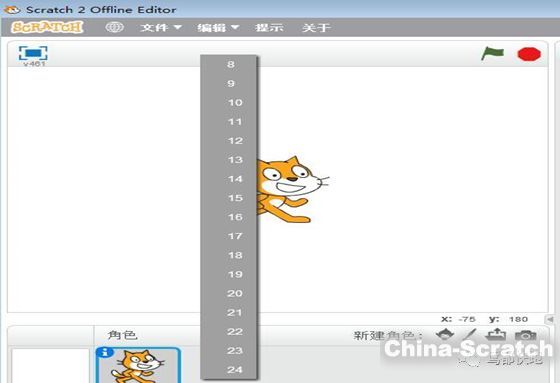The width and height of the screenshot is (560, 383).
Task: Collapse stage panel with small arrow
Action: click(x=550, y=319)
